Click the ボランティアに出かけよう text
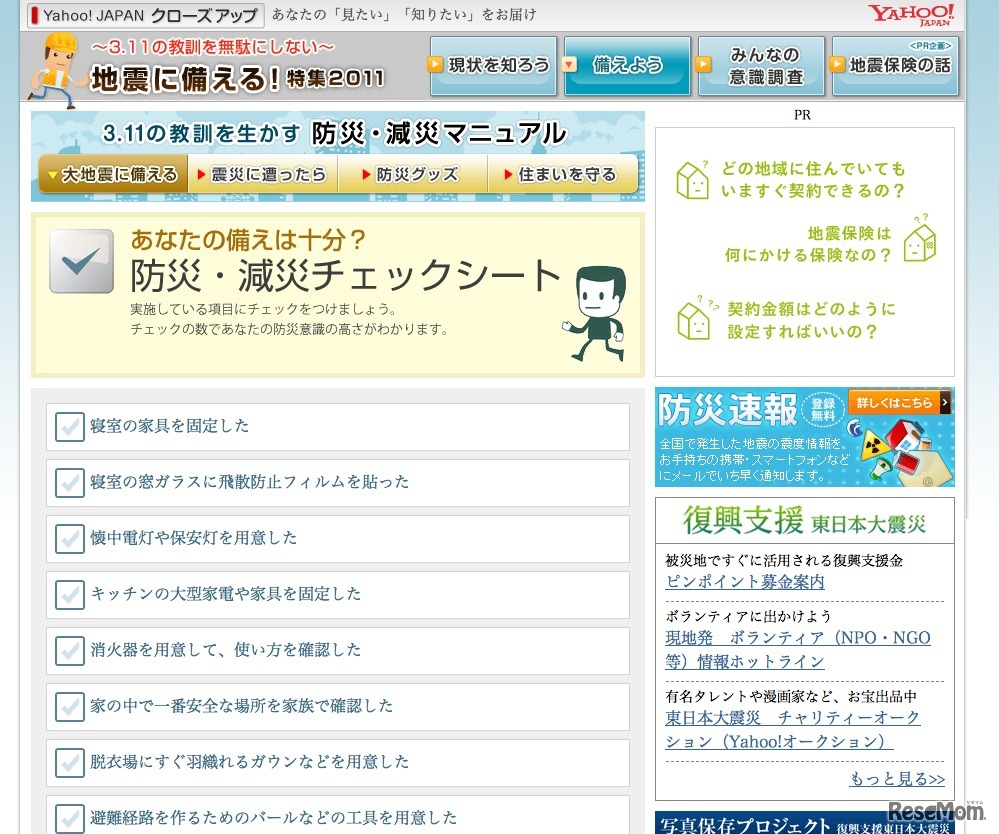This screenshot has height=834, width=999. click(748, 616)
